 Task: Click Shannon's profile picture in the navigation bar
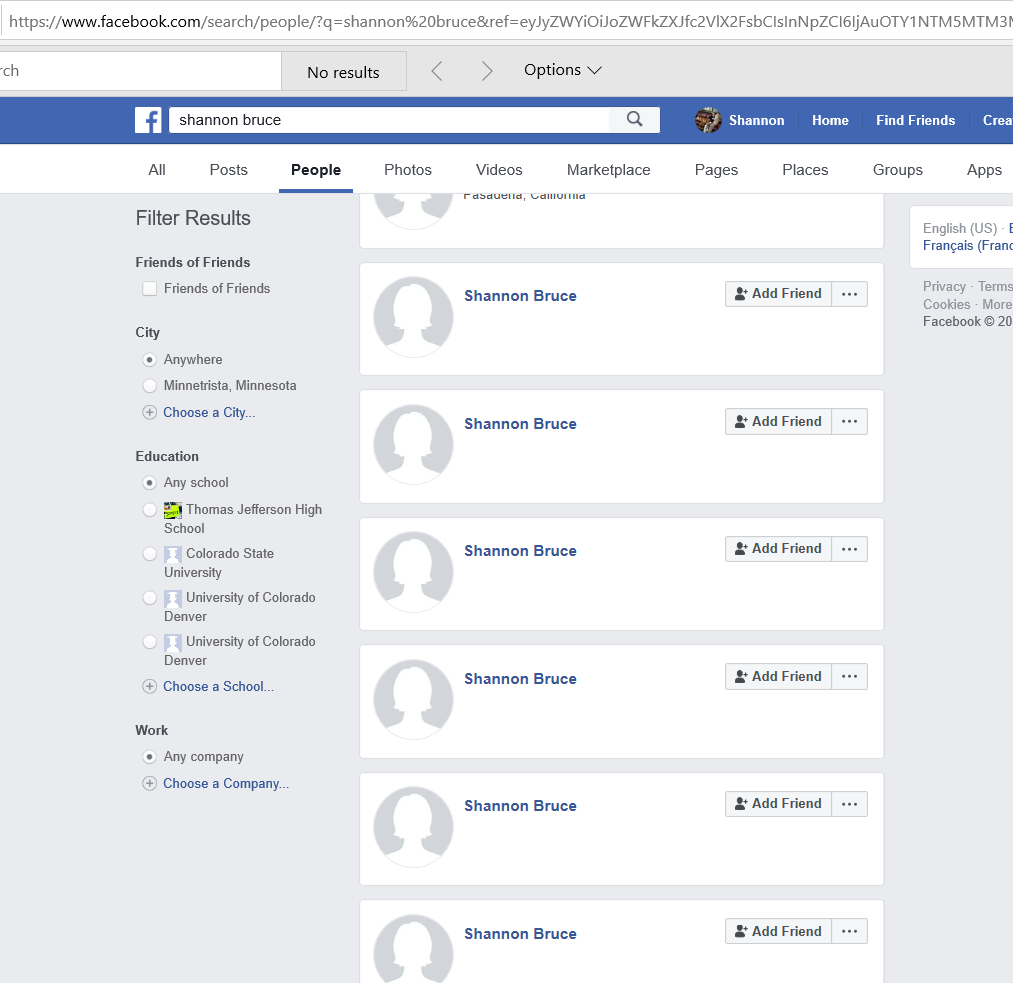click(x=708, y=119)
